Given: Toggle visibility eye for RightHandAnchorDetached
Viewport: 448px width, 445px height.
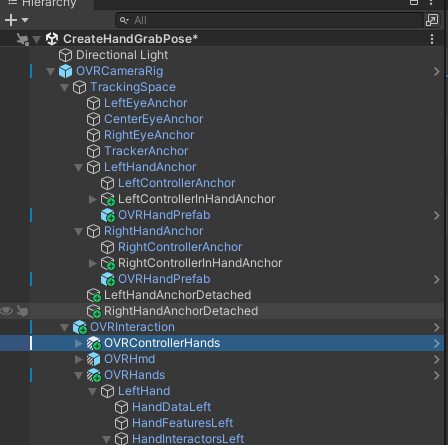Looking at the screenshot, I should (x=7, y=311).
